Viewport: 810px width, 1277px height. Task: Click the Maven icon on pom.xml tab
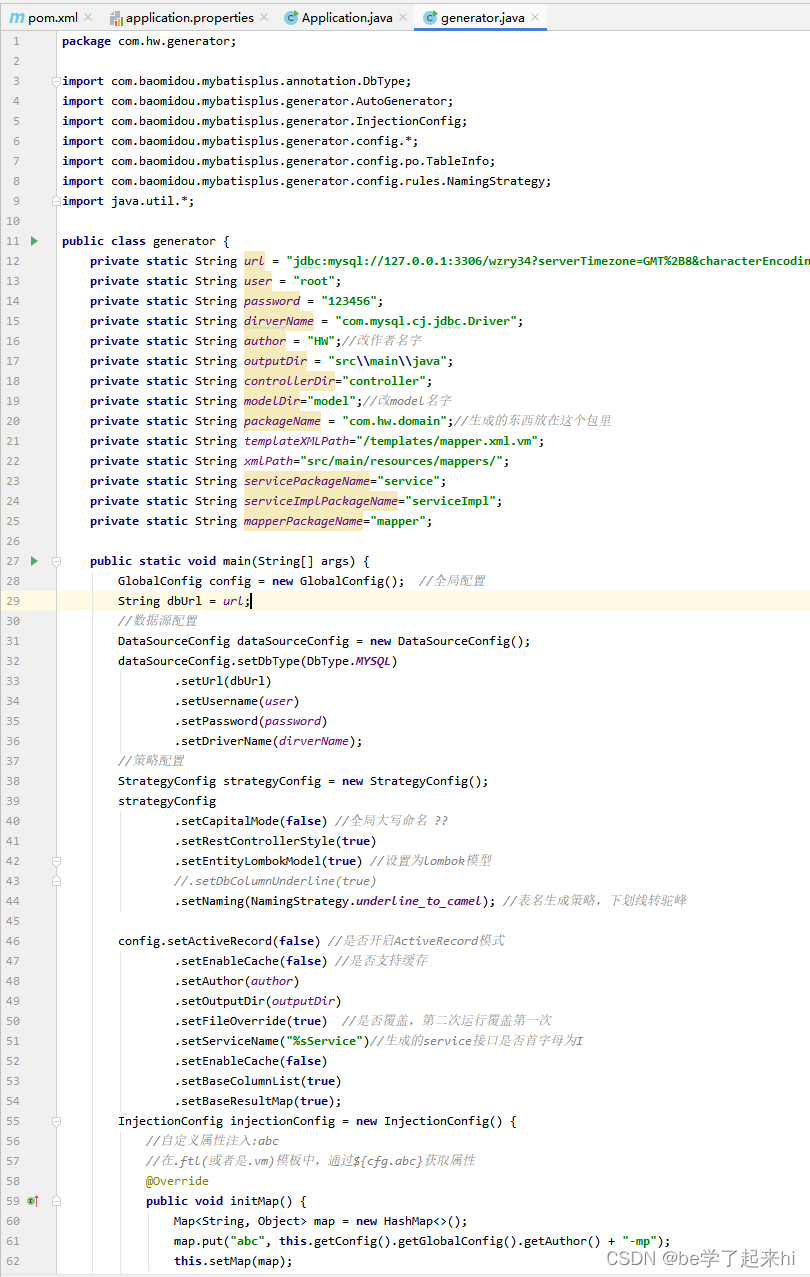17,18
